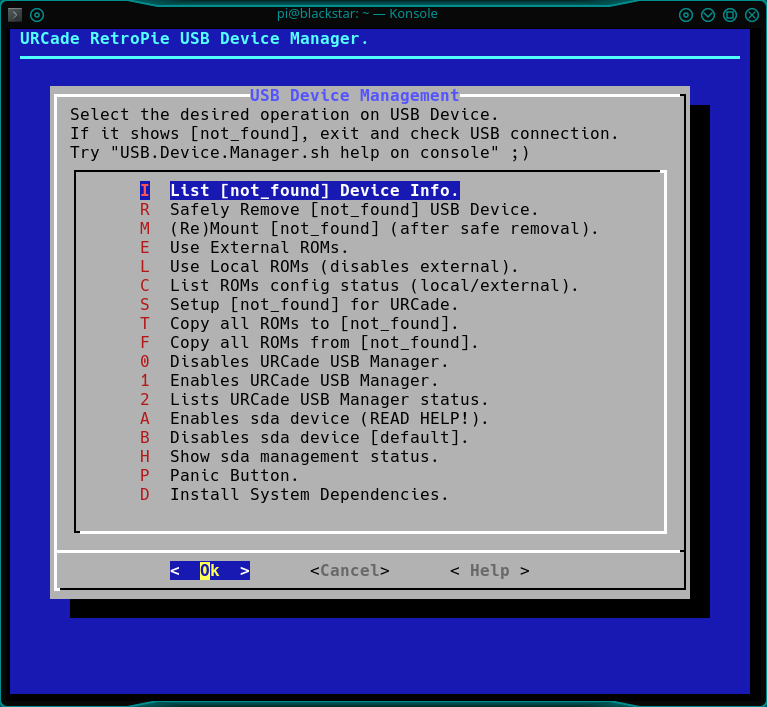Select Safely Remove USB Device option
The width and height of the screenshot is (767, 707).
click(354, 210)
